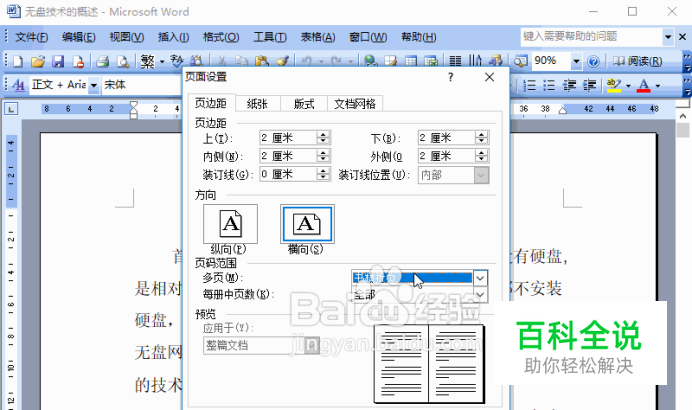Click the 下(B) bottom margin field

click(447, 138)
